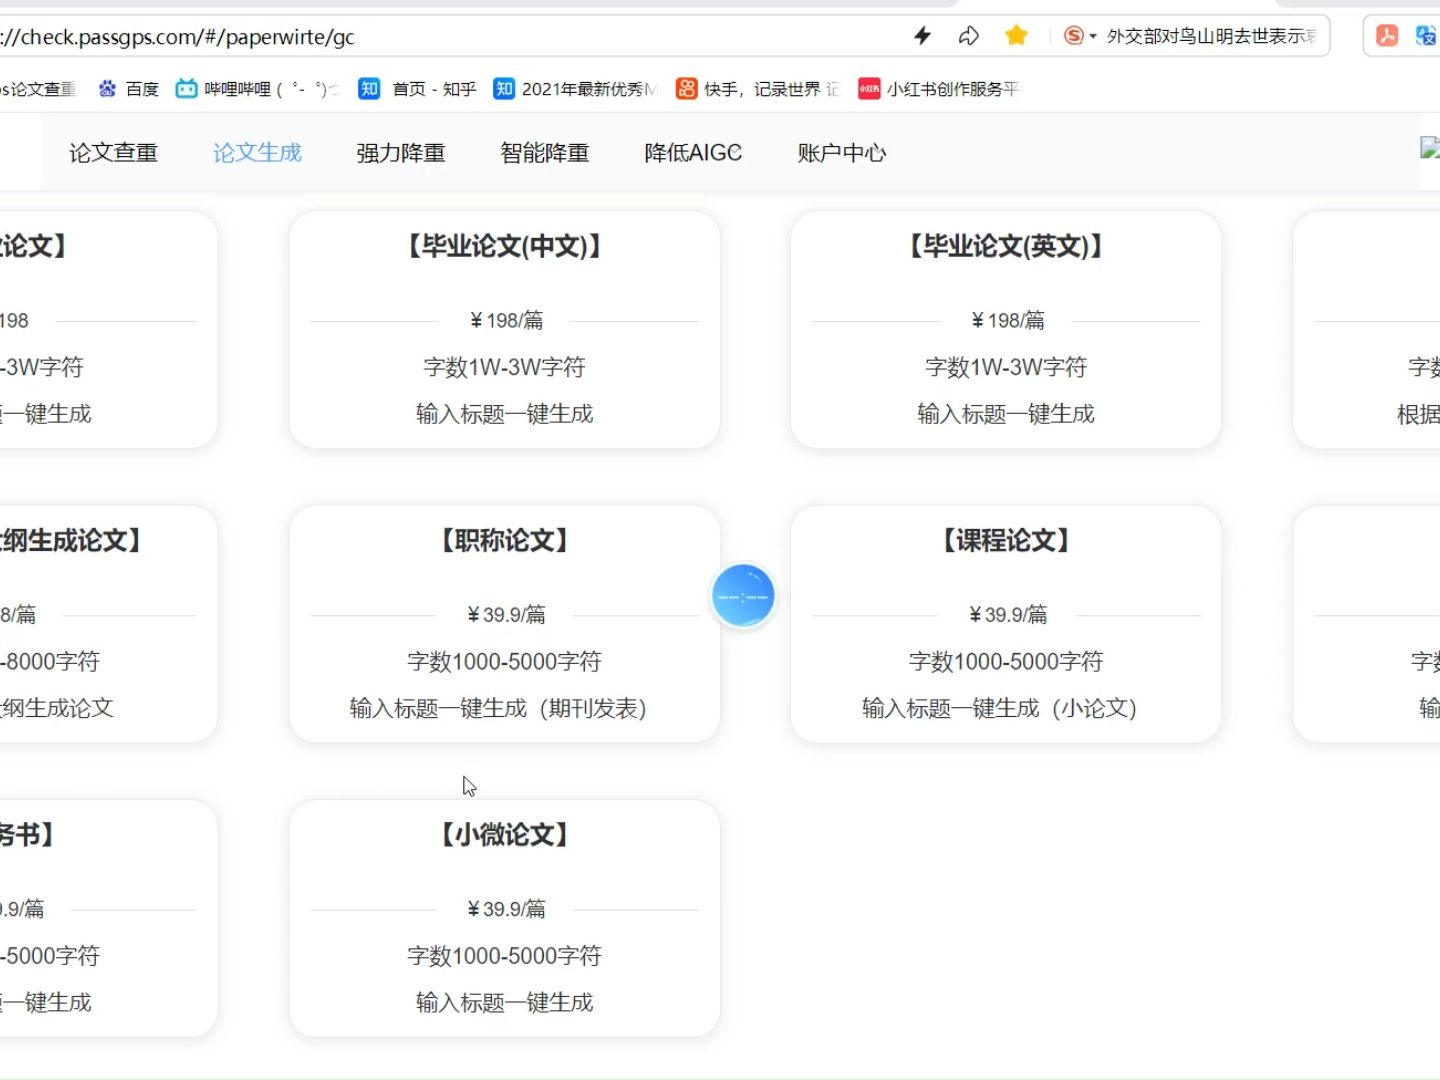
Task: Click the lightning bolt speed-mode icon
Action: (922, 36)
